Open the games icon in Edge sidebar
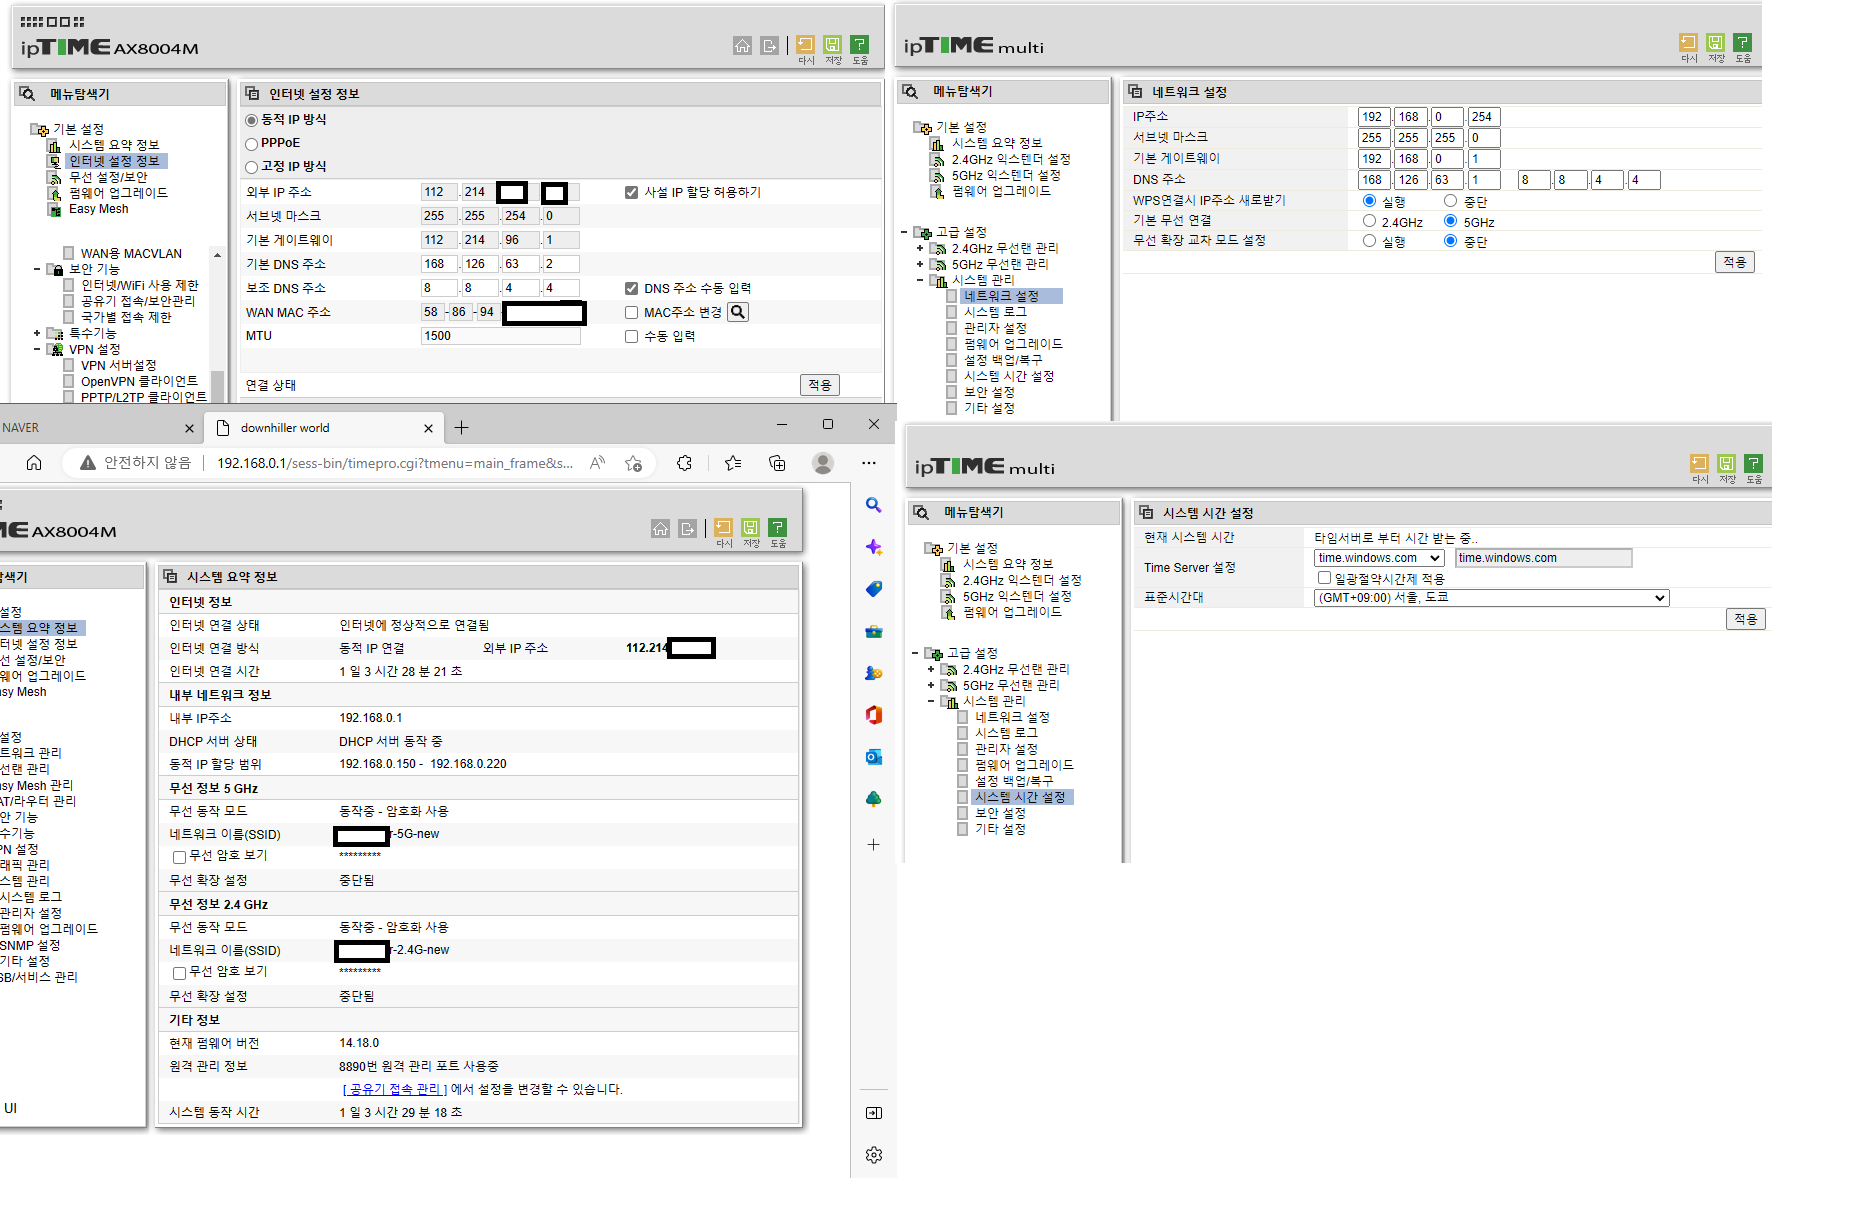Viewport: 1854px width, 1230px height. tap(873, 673)
